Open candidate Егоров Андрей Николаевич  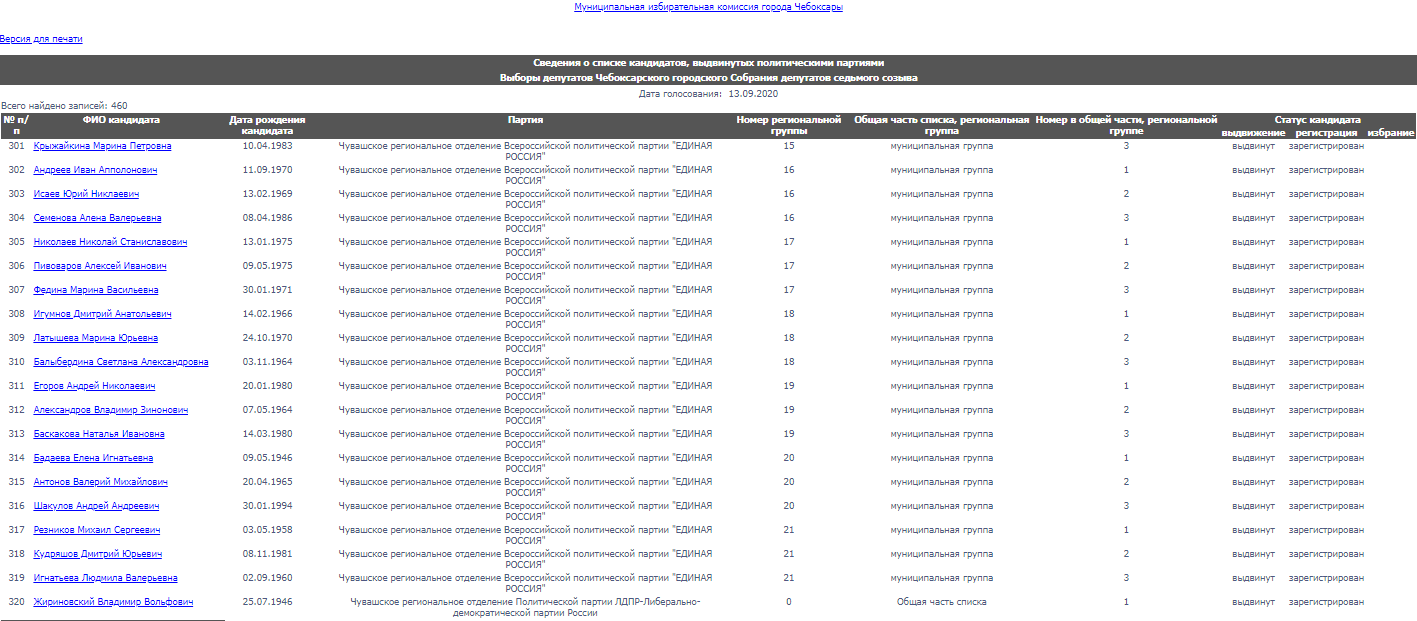tap(94, 386)
